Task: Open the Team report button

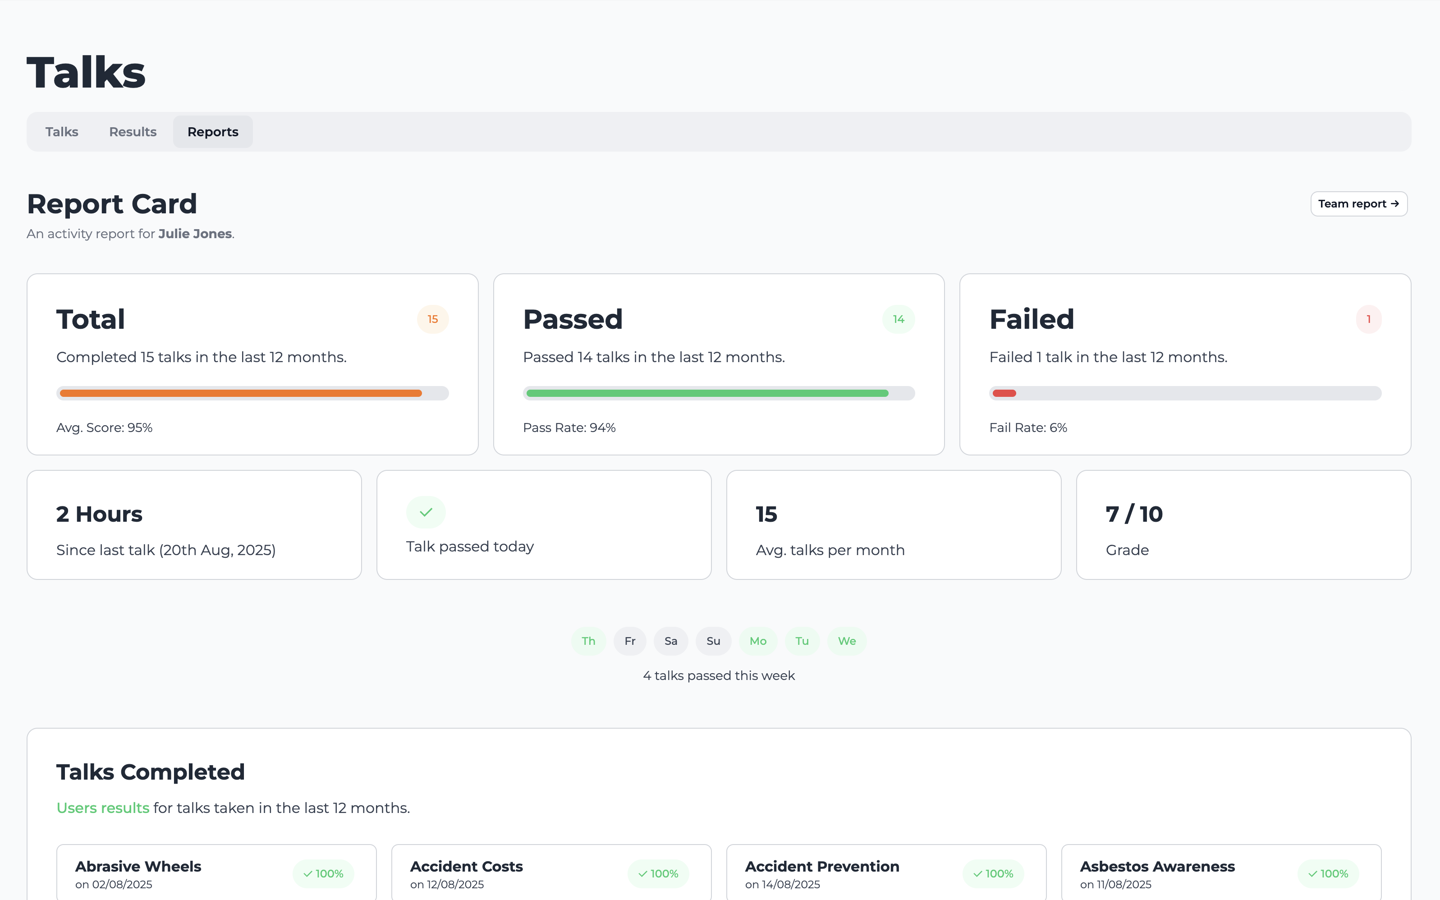Action: pos(1358,204)
